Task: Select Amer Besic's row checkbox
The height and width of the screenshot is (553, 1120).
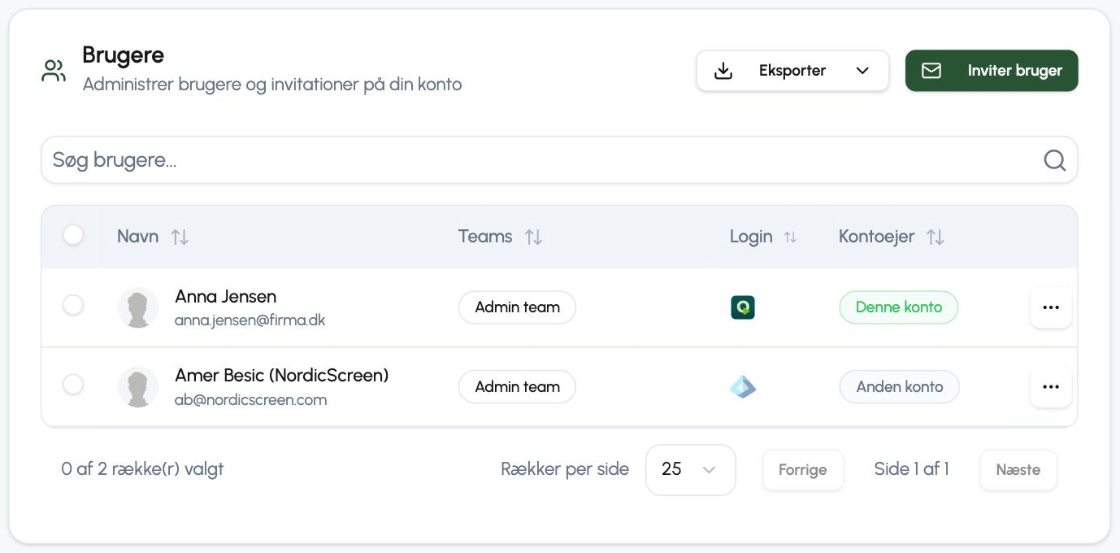Action: (73, 384)
